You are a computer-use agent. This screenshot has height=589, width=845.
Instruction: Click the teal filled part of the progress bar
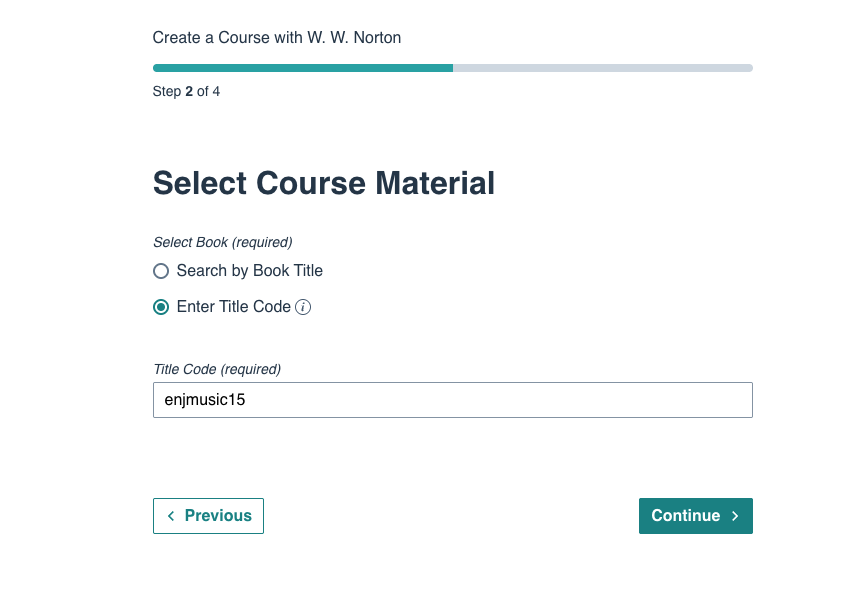point(302,68)
